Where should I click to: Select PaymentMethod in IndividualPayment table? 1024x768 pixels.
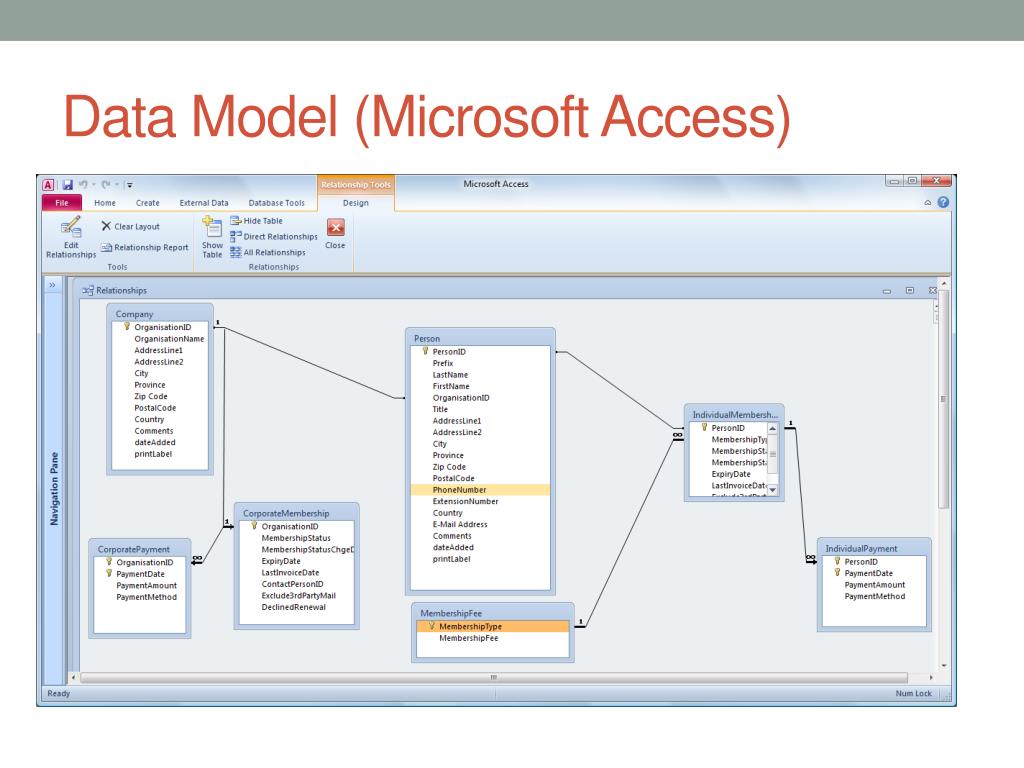tap(874, 596)
